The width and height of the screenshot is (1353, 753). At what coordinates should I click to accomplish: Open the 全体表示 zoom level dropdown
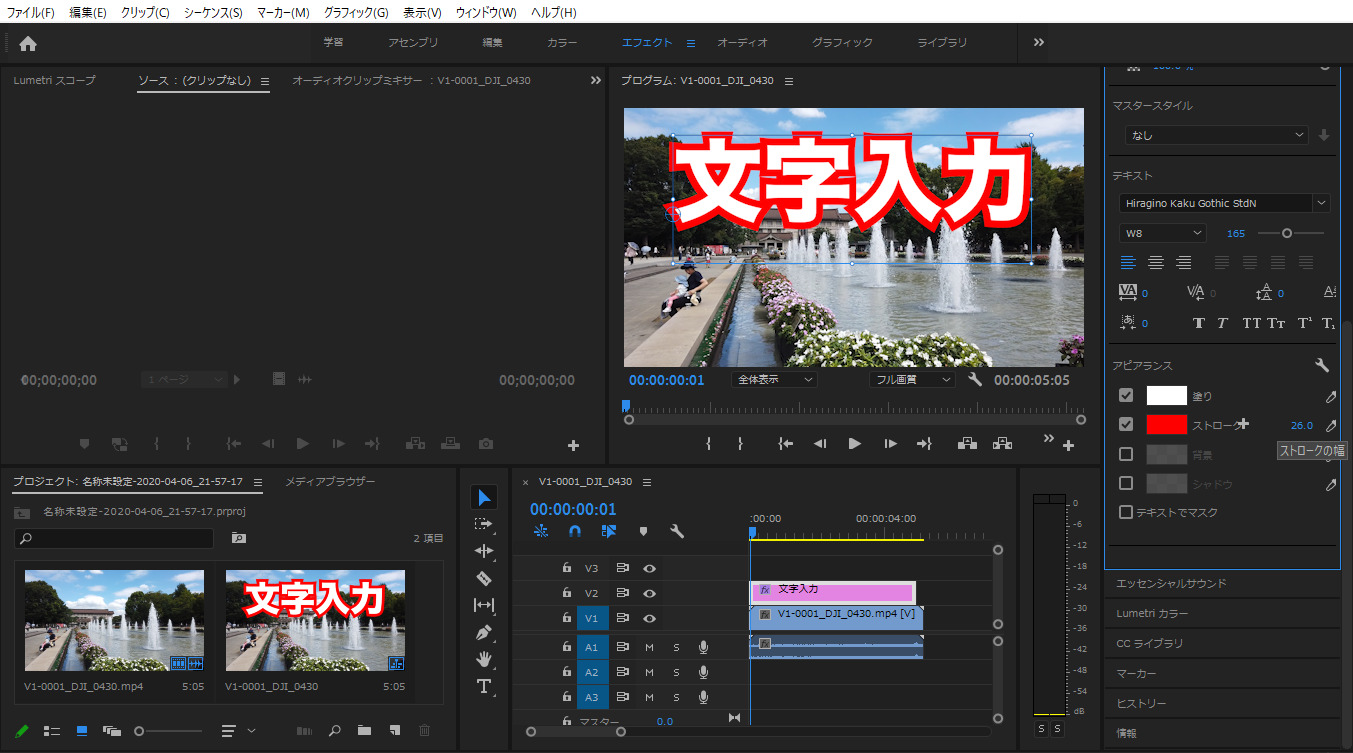tap(775, 380)
